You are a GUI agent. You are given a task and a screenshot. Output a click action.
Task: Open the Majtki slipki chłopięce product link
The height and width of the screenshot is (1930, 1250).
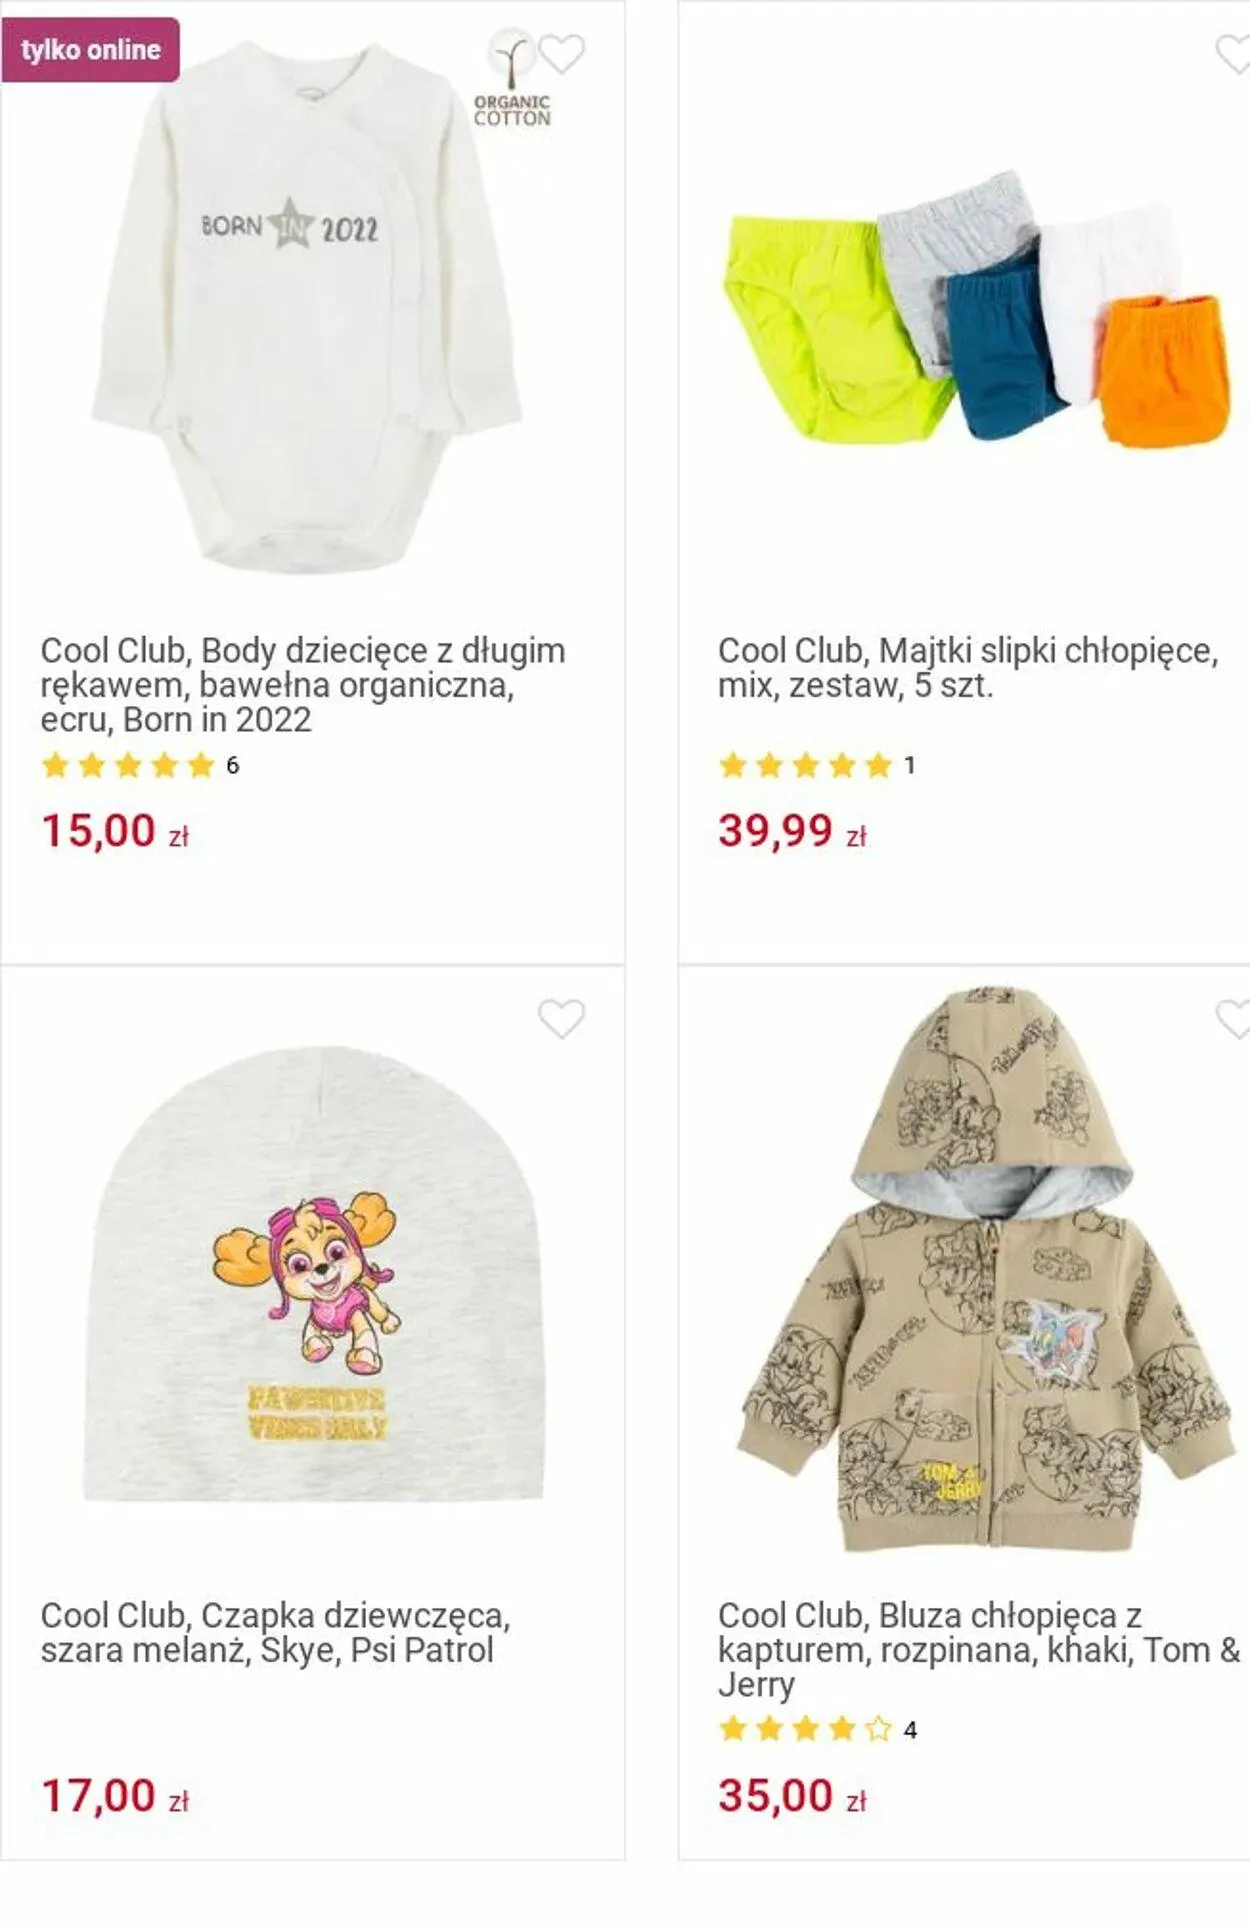[968, 668]
